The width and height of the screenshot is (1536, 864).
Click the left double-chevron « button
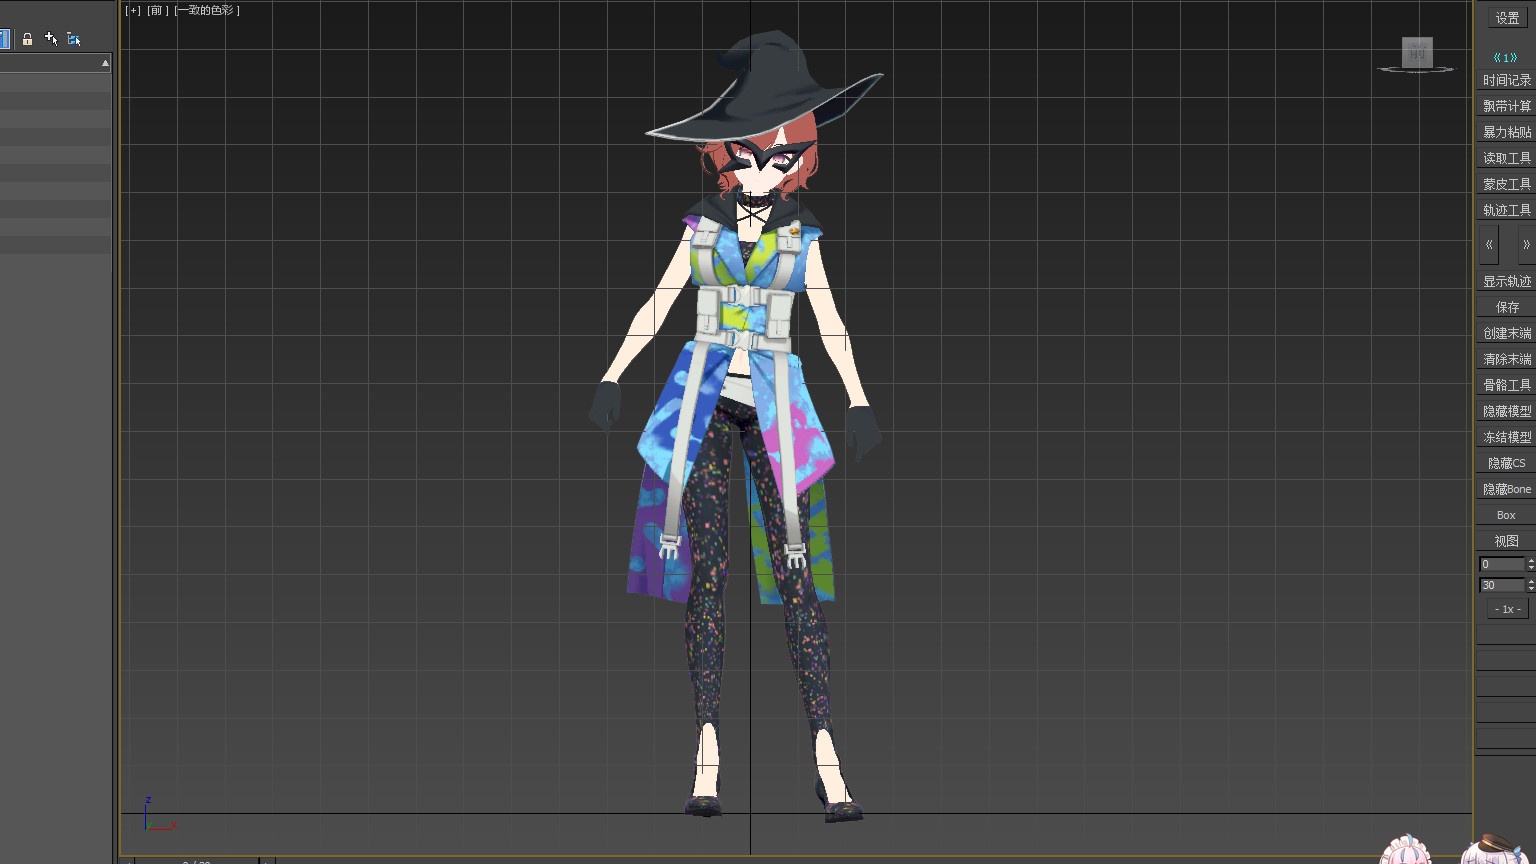(x=1489, y=245)
